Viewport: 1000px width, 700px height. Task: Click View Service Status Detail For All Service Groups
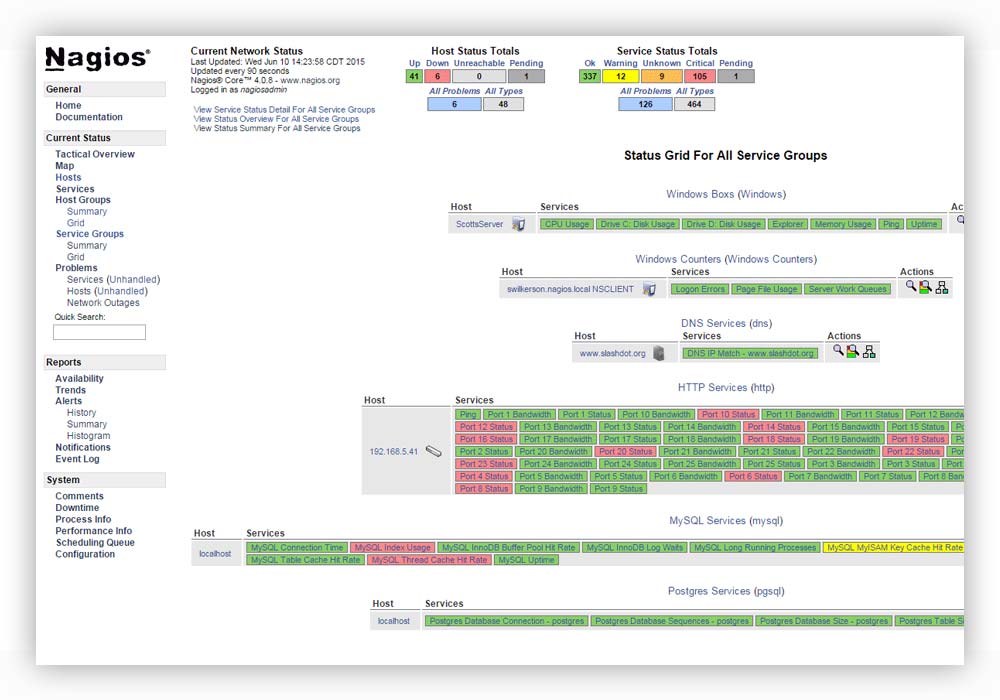[x=284, y=110]
